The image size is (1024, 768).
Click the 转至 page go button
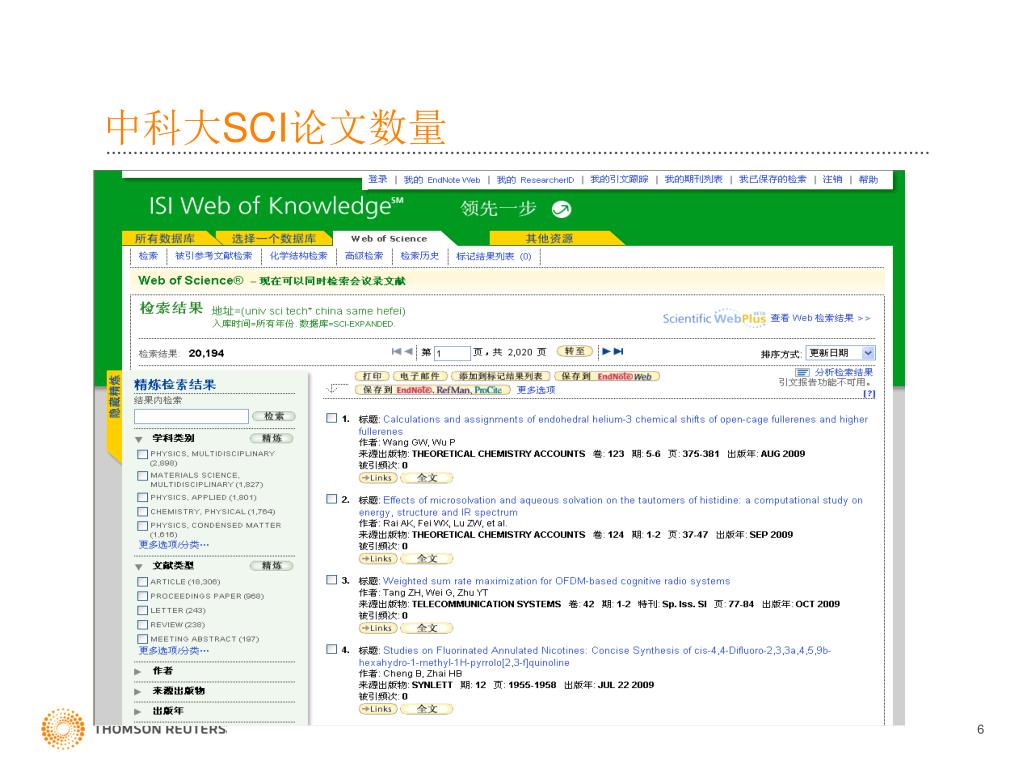coord(575,351)
